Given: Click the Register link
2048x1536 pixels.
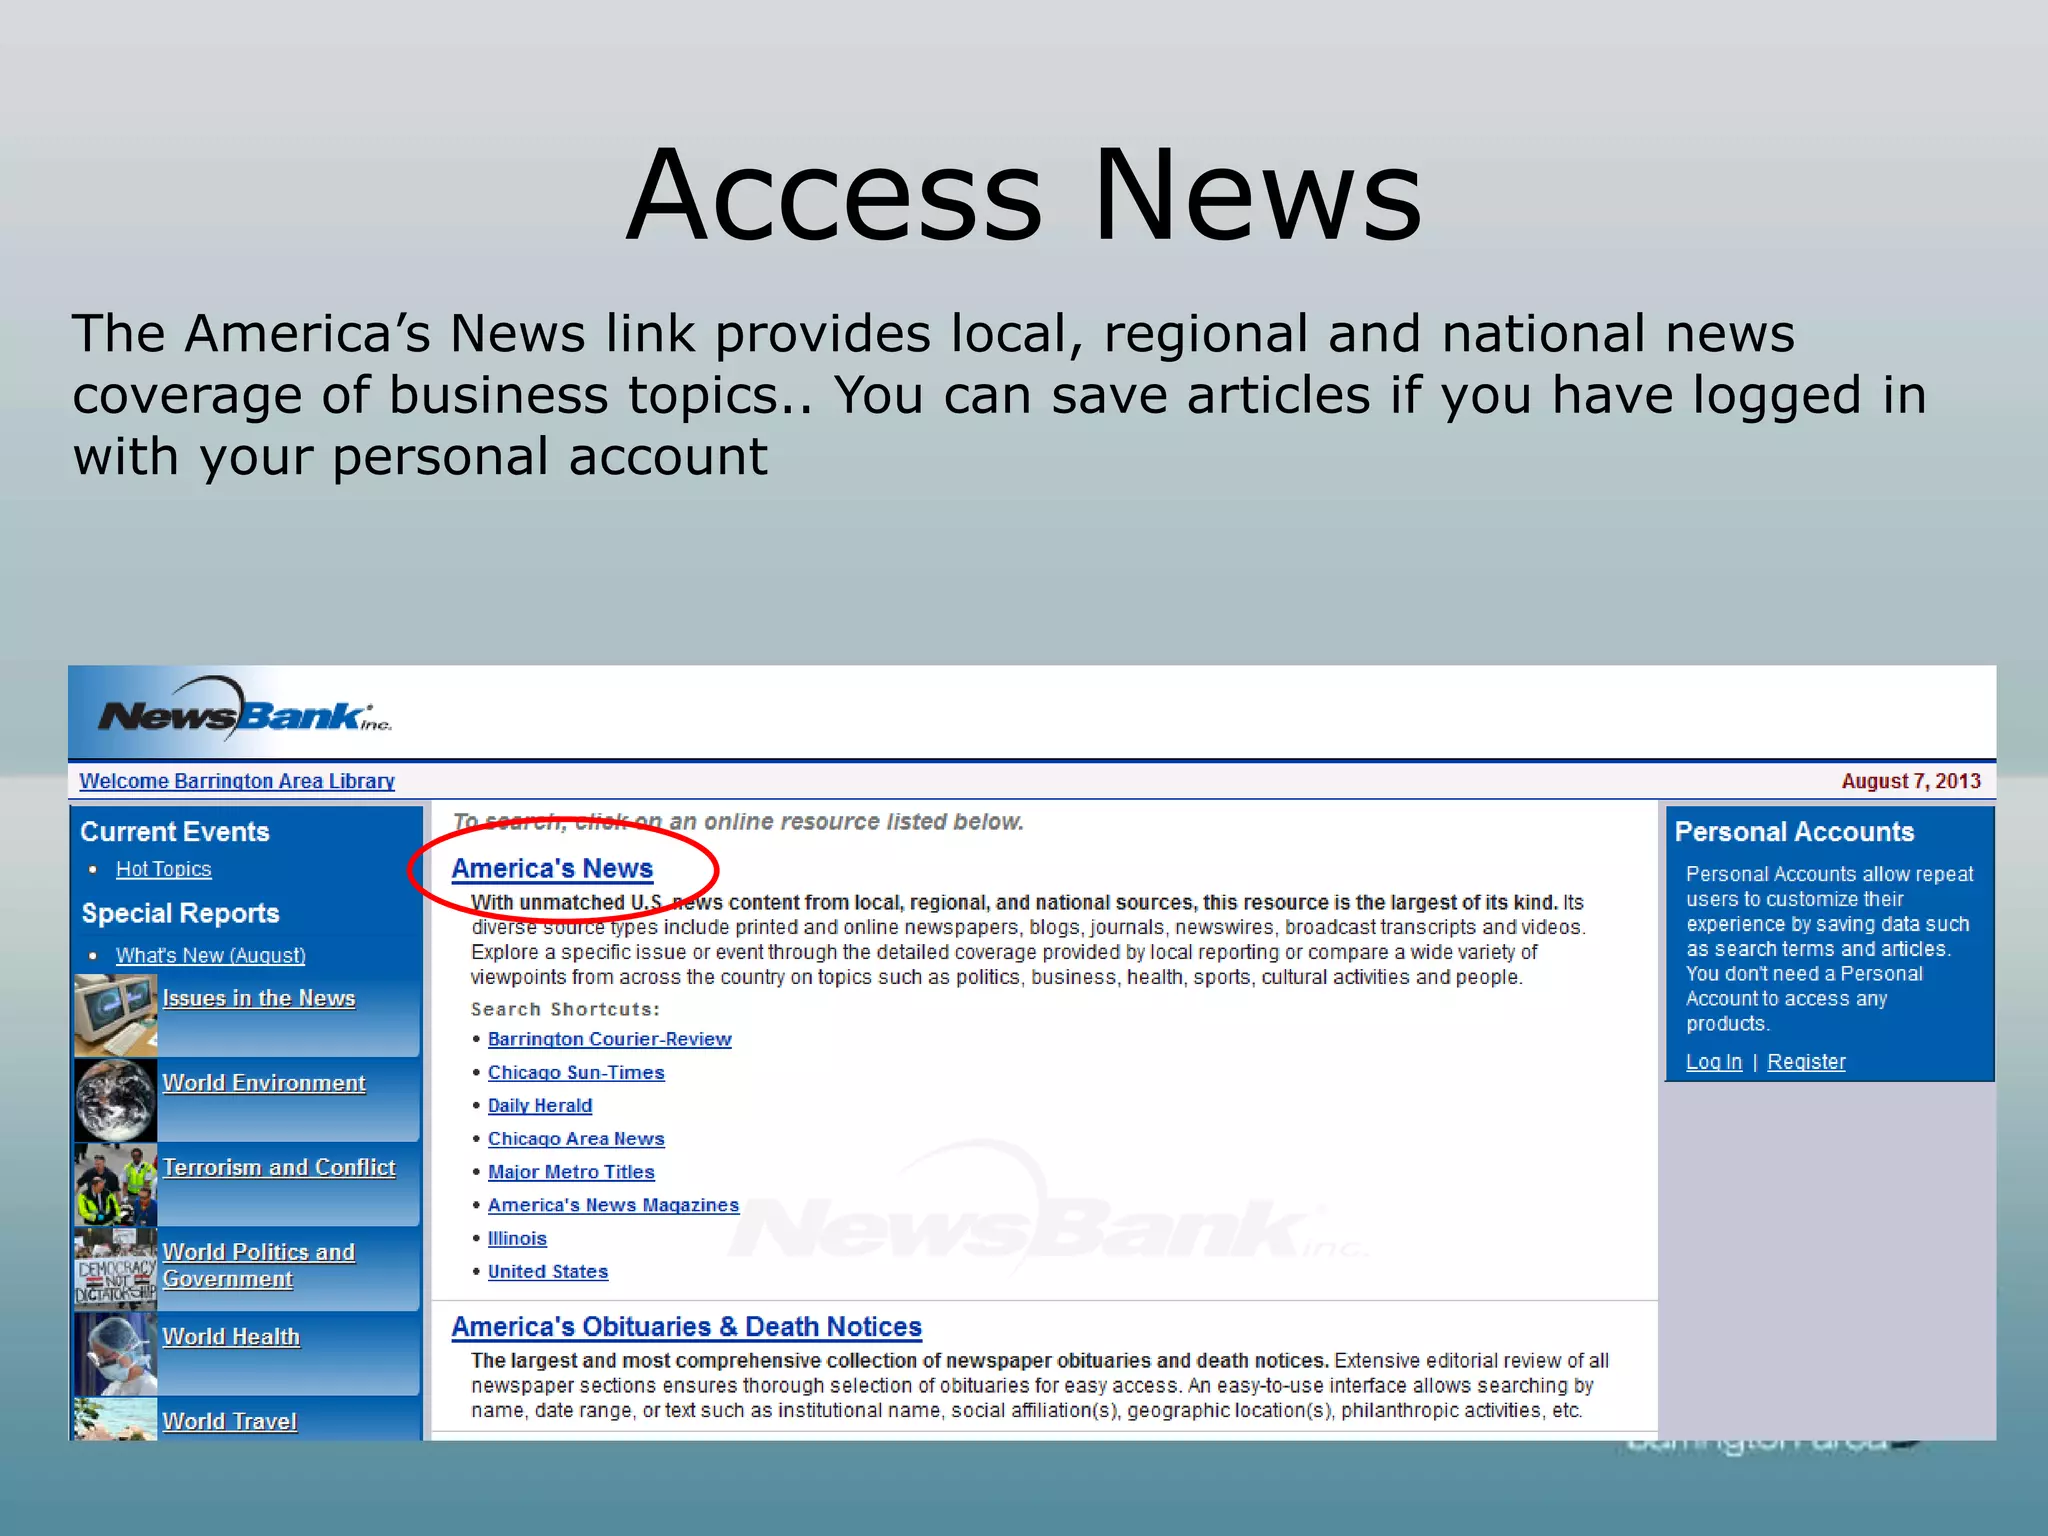Looking at the screenshot, I should click(1806, 1062).
